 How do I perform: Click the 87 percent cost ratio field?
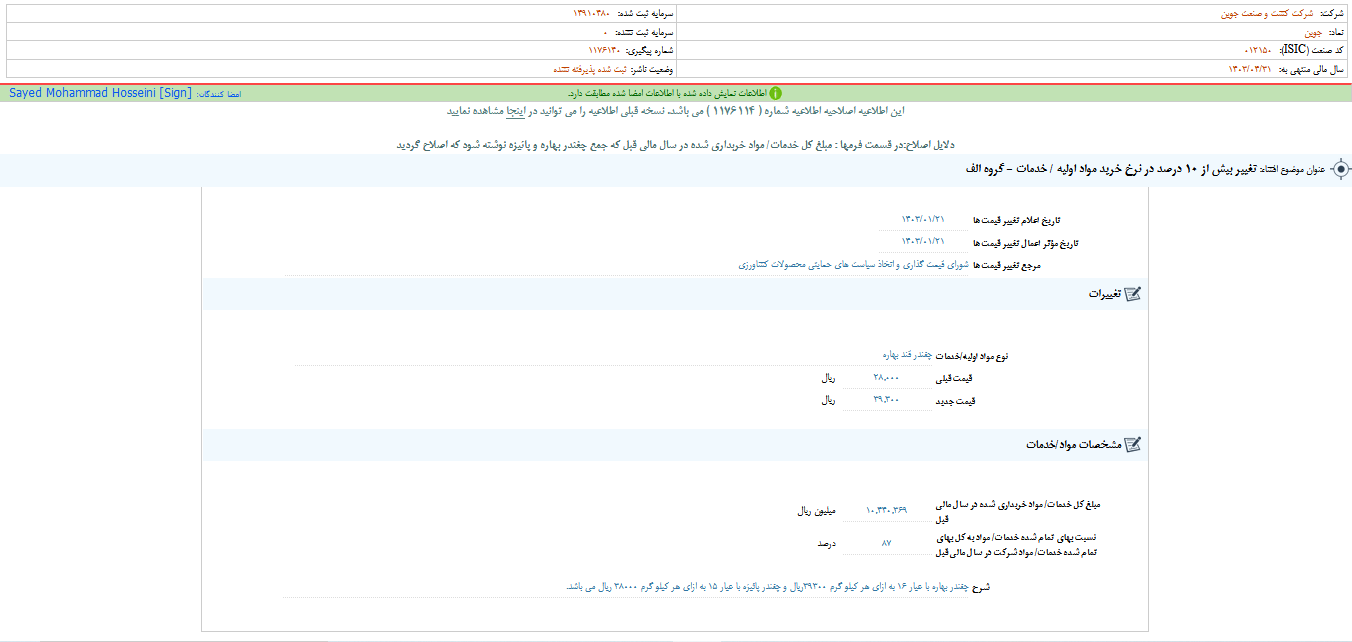click(x=886, y=543)
